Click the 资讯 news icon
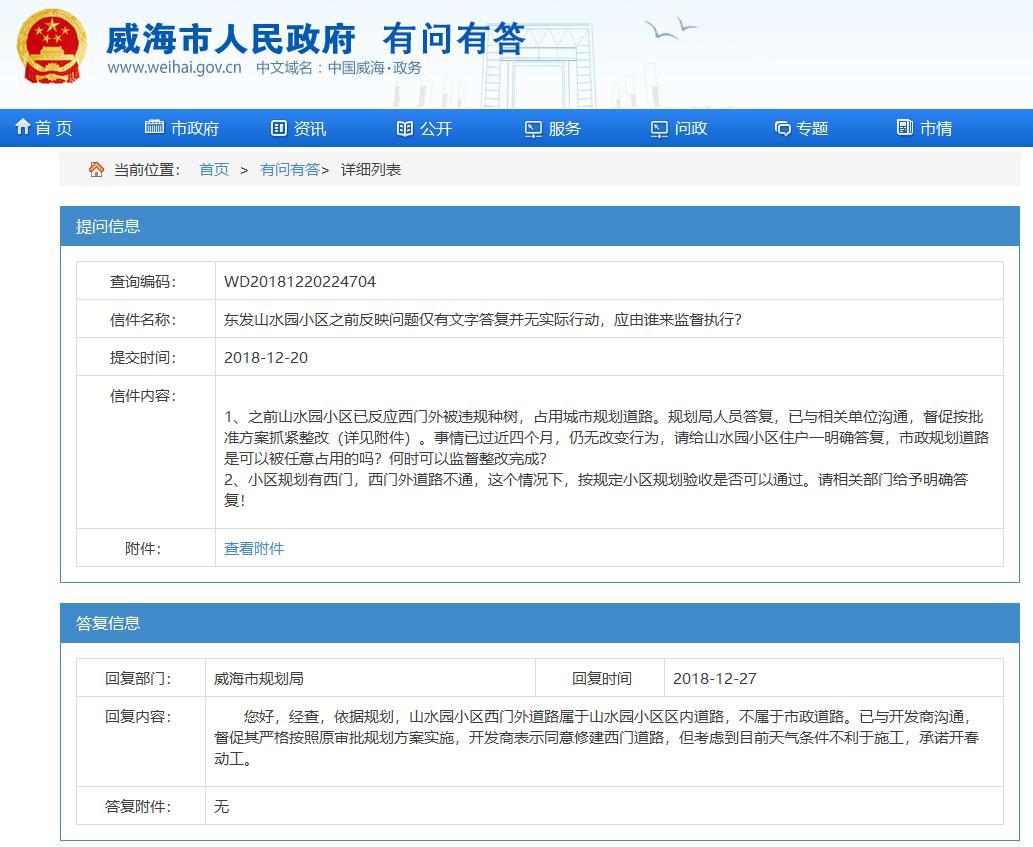This screenshot has height=847, width=1033. coord(279,128)
